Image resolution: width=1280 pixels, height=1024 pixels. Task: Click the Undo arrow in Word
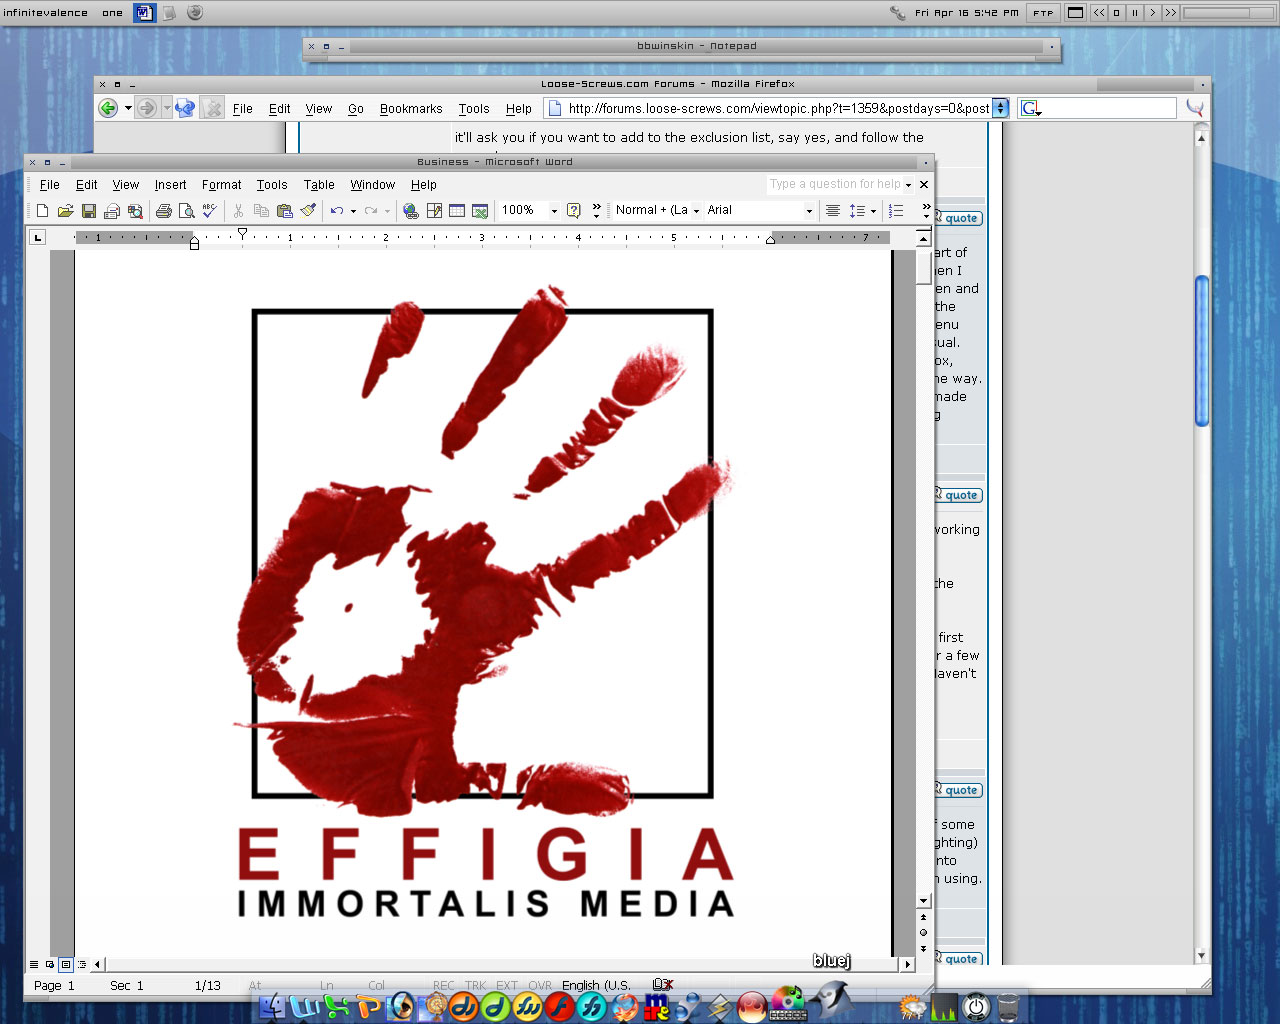[337, 211]
